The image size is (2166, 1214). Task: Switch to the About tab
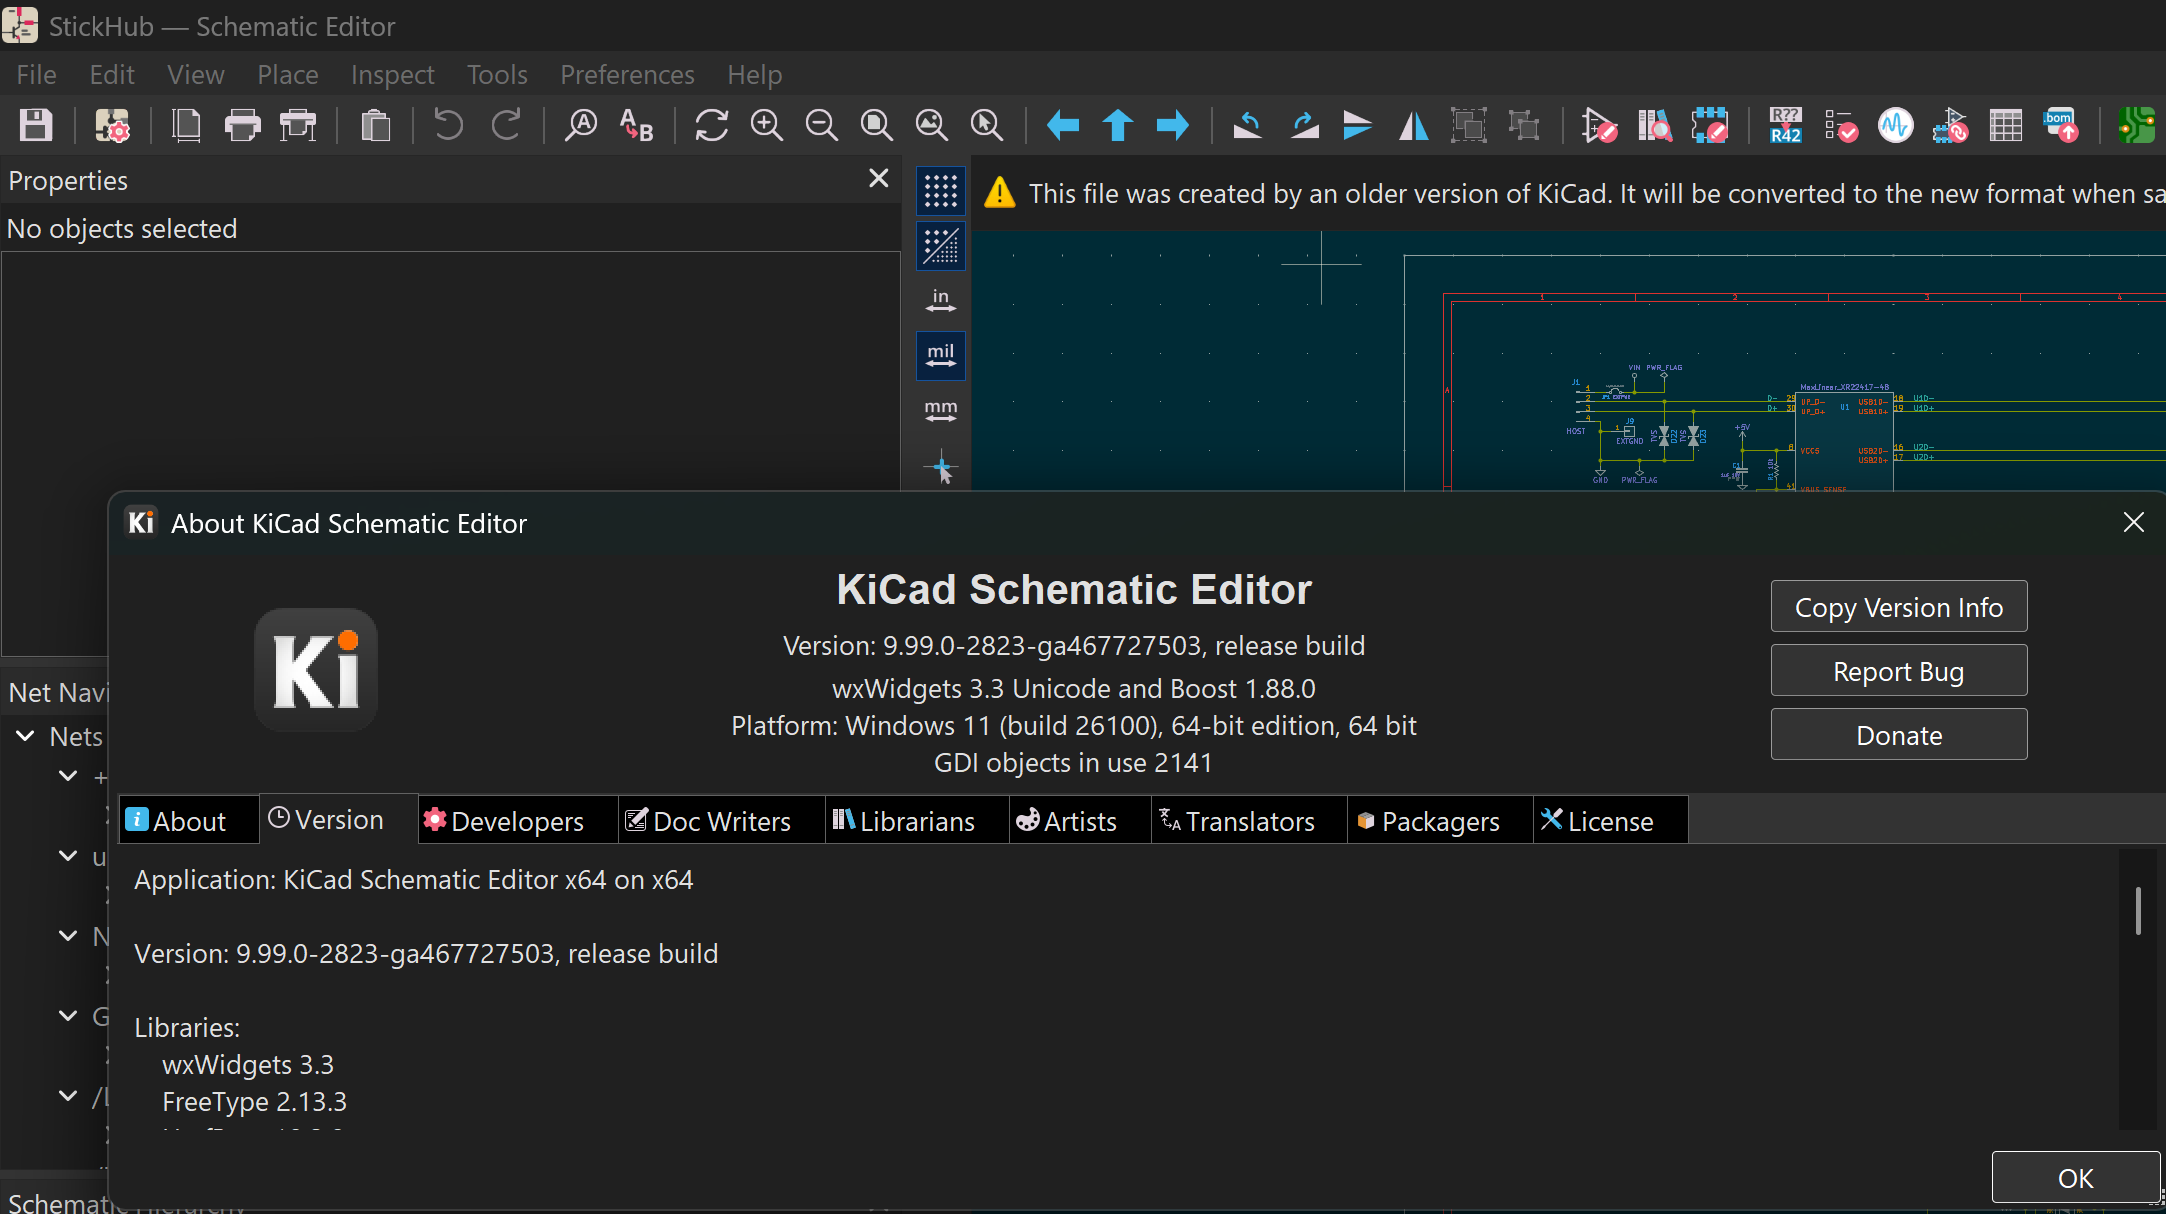[x=188, y=821]
